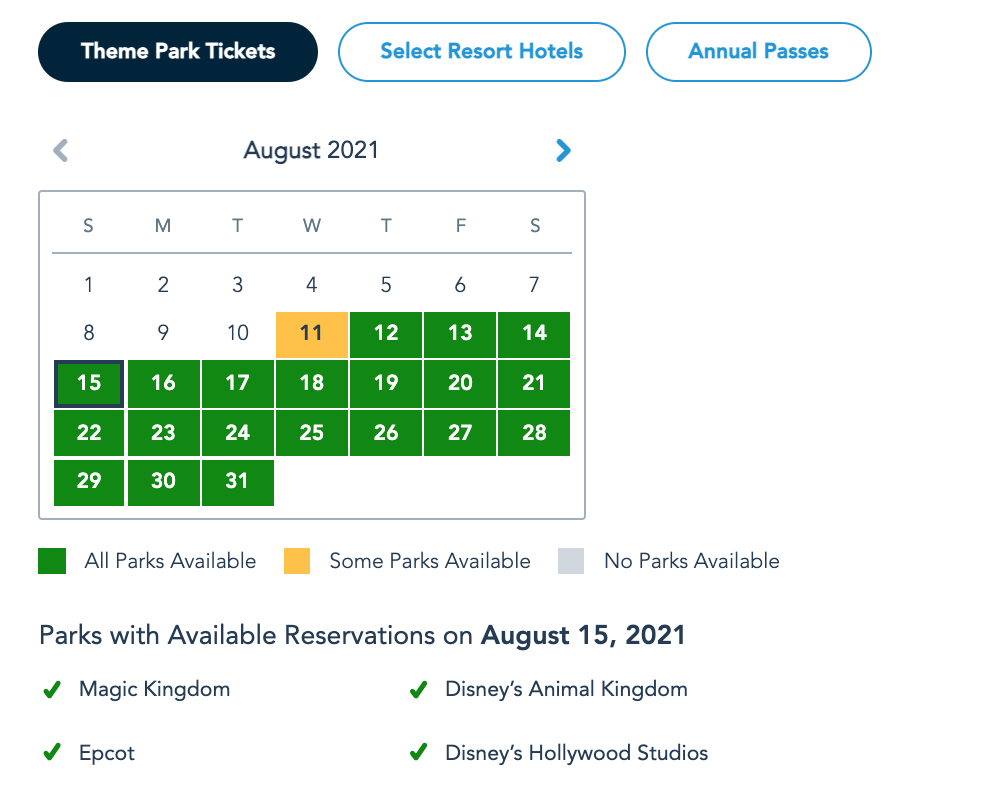992x800 pixels.
Task: Select August 15 on the calendar
Action: tap(89, 383)
